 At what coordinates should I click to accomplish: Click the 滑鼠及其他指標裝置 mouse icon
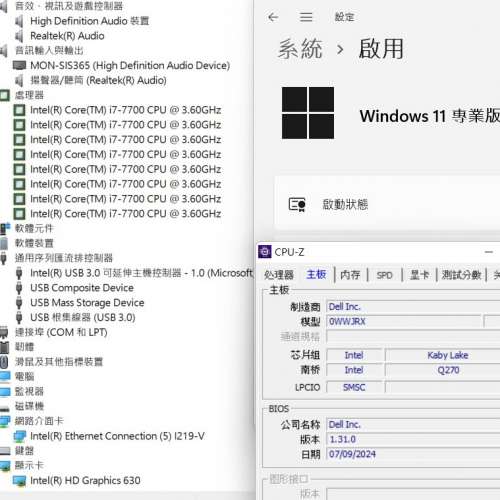(4, 362)
